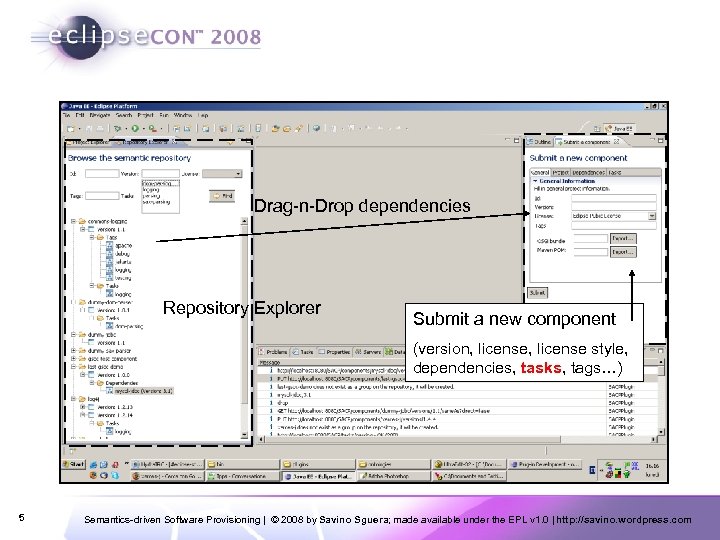Click the green Run toolbar icon
Screen dimensions: 720x540
point(135,129)
